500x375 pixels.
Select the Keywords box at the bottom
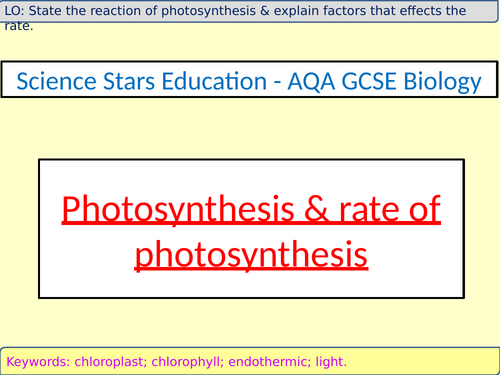coord(250,361)
